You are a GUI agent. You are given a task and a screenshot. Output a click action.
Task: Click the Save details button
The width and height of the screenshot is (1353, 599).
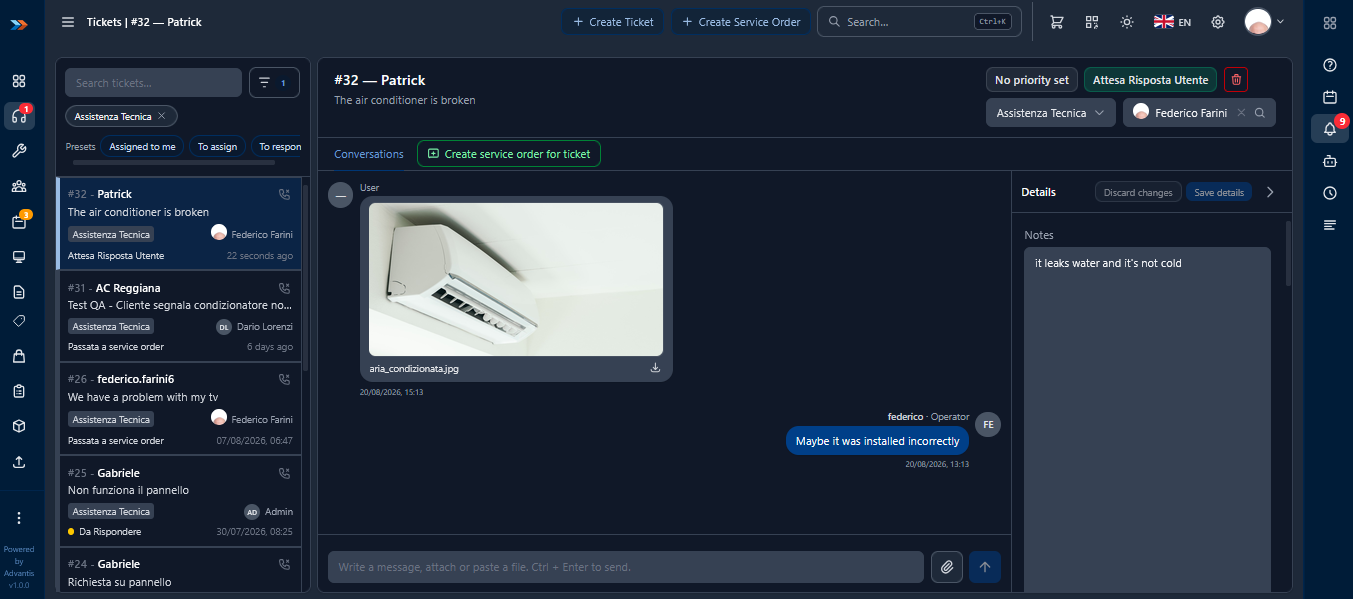pos(1219,192)
